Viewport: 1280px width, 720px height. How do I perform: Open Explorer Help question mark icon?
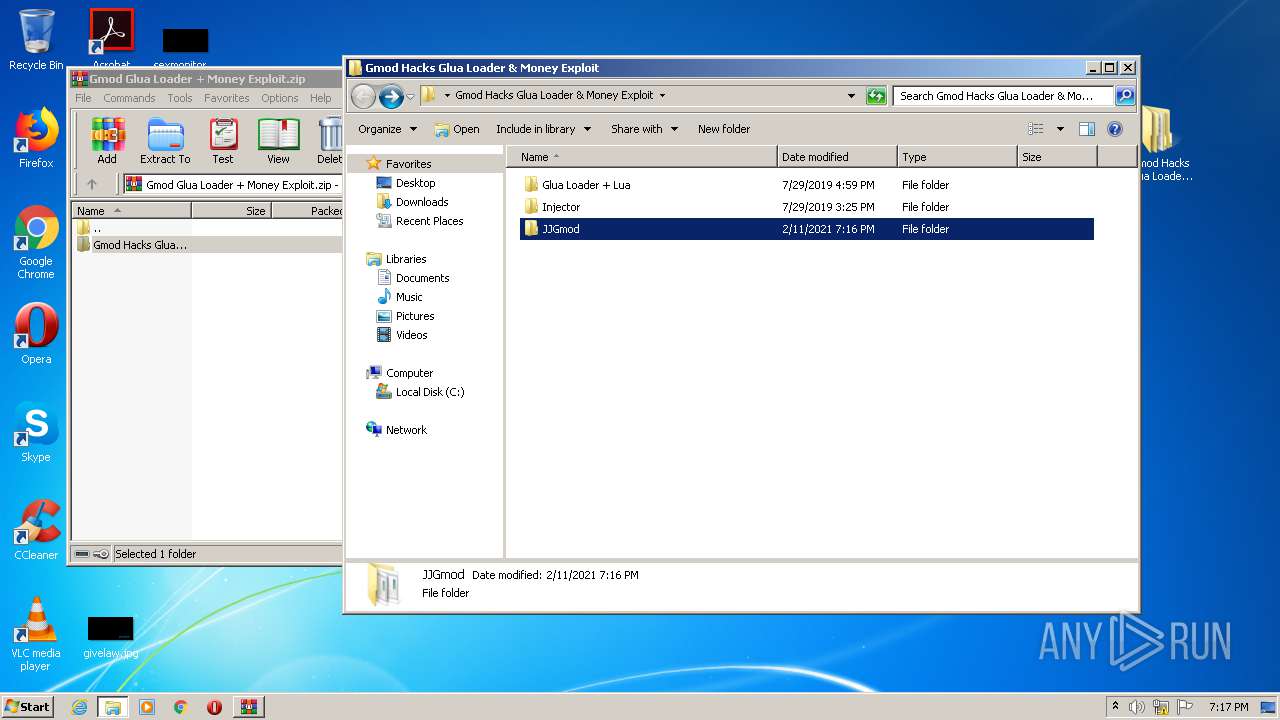1115,129
